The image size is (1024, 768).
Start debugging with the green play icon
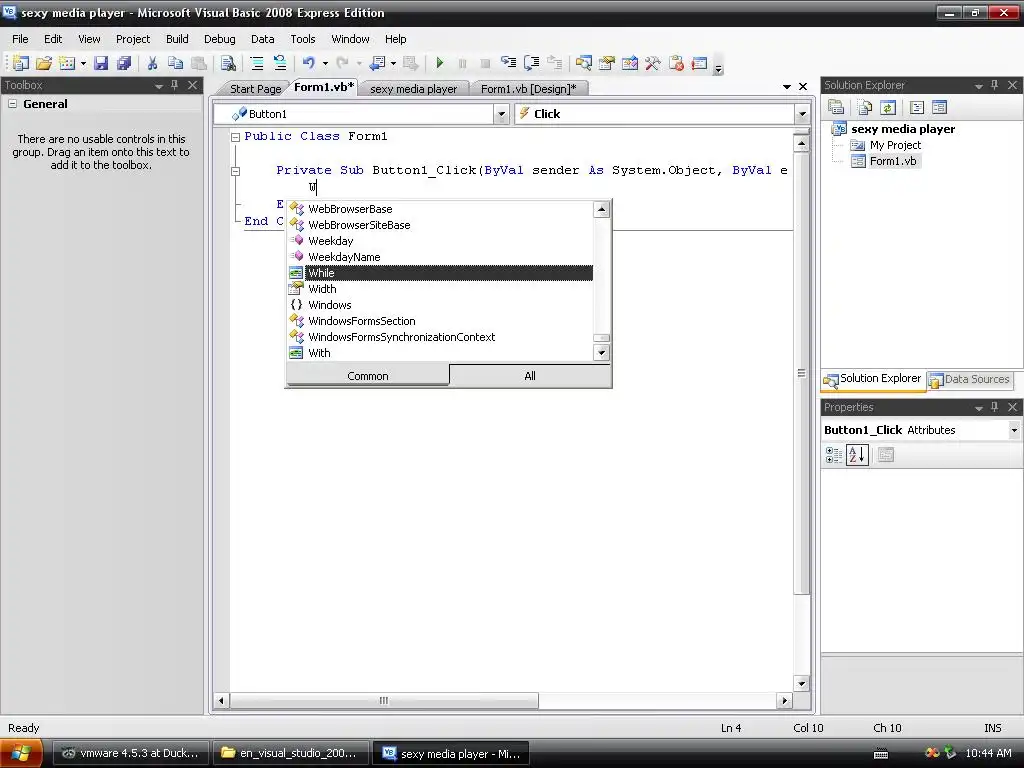[440, 63]
